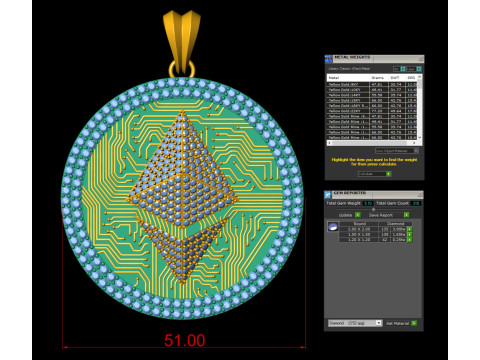
Task: Click second teal button in Metal Weights header
Action: (x=419, y=69)
